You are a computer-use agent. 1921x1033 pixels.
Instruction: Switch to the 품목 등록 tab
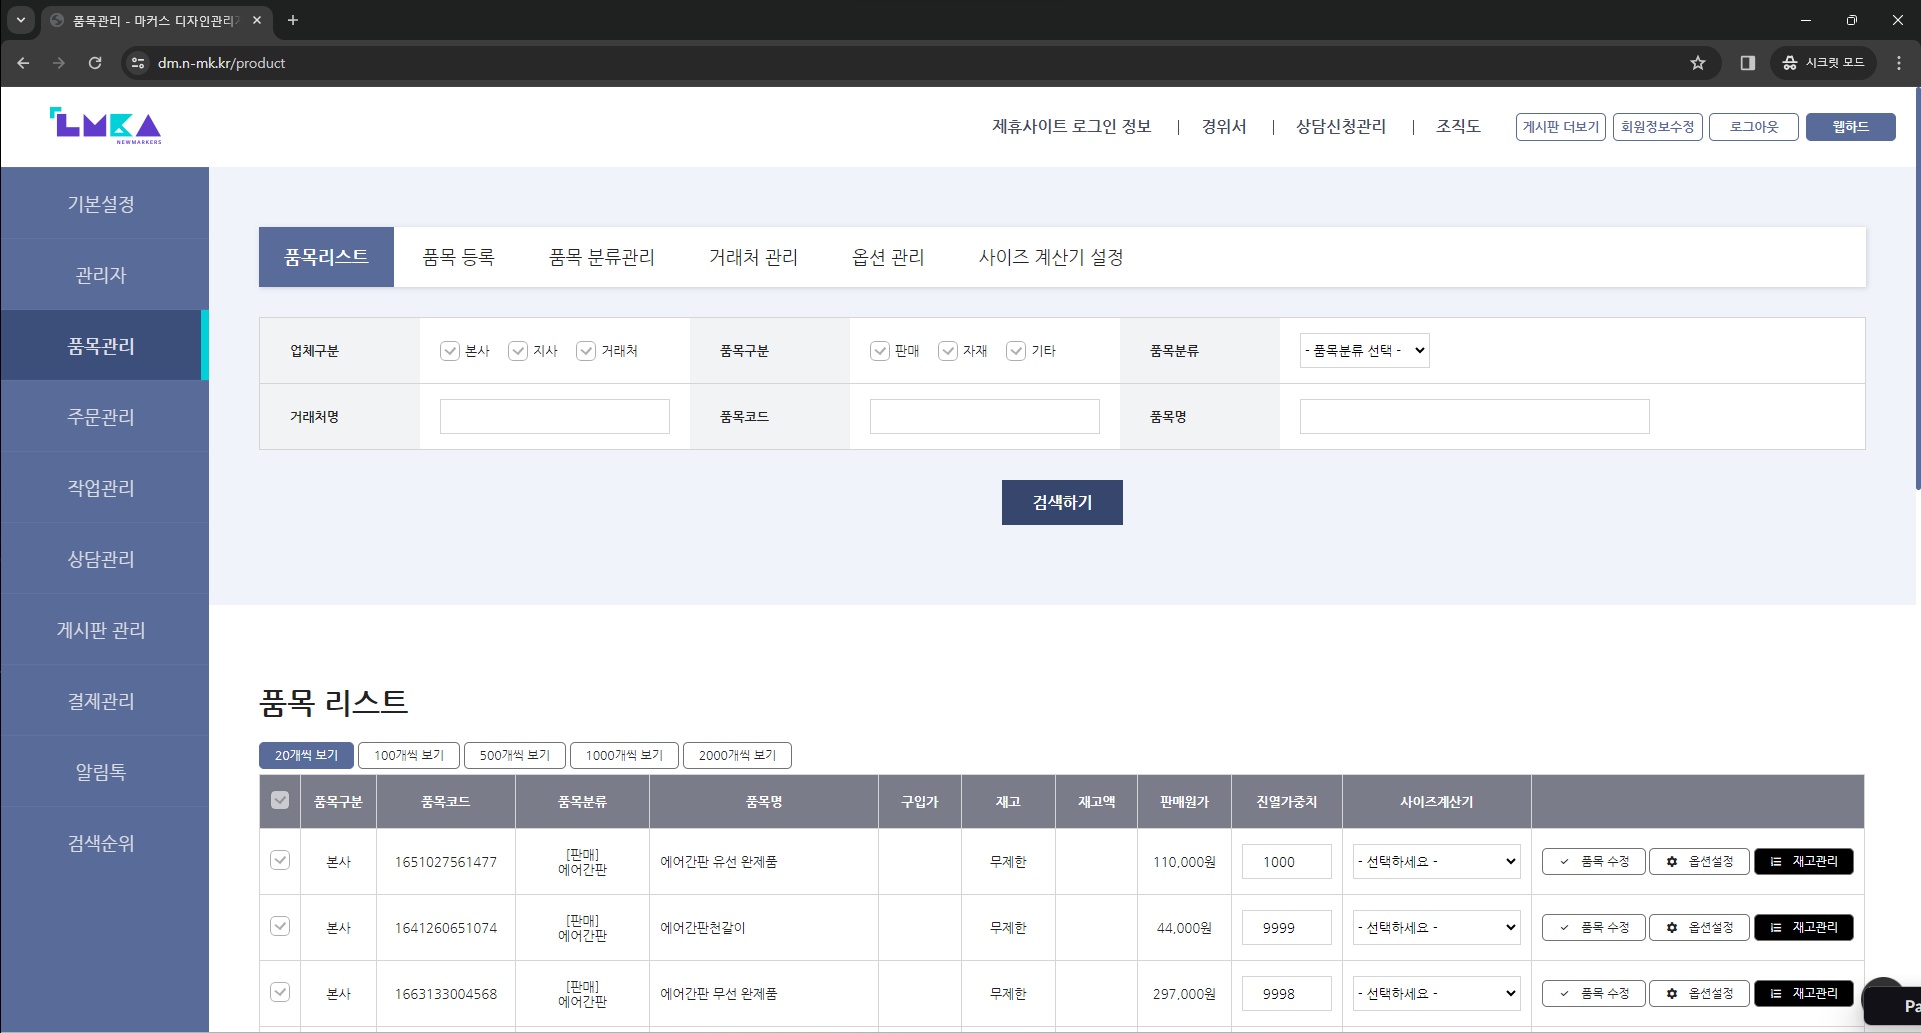point(458,257)
